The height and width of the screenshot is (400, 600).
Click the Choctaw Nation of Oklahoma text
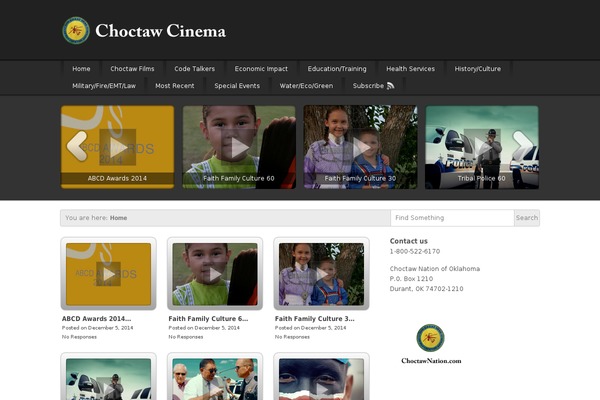435,269
